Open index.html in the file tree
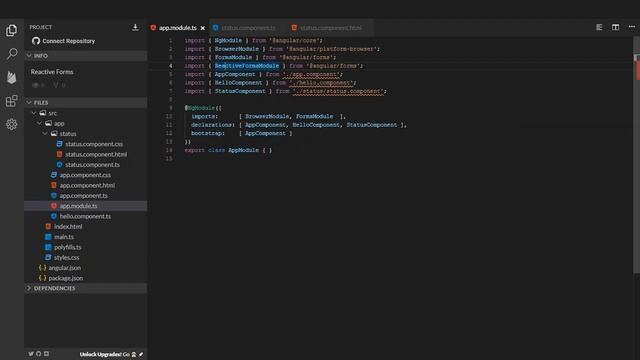 click(68, 227)
